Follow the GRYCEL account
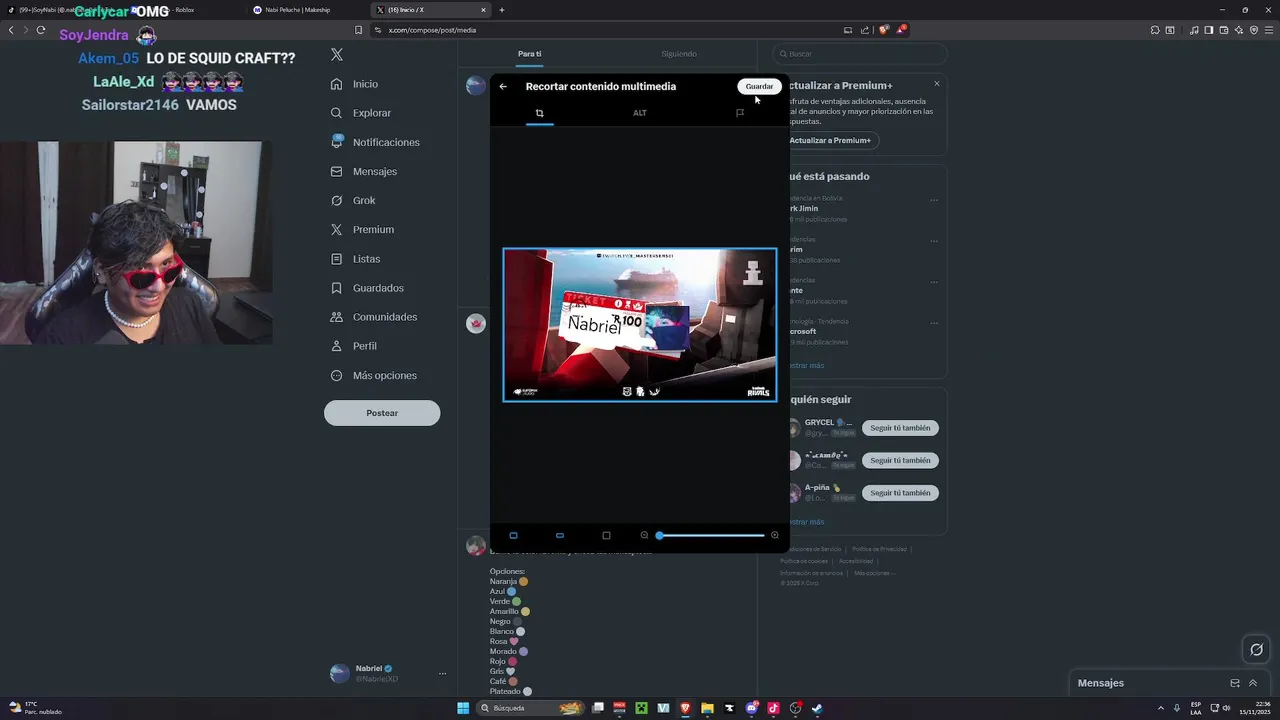 pos(900,428)
